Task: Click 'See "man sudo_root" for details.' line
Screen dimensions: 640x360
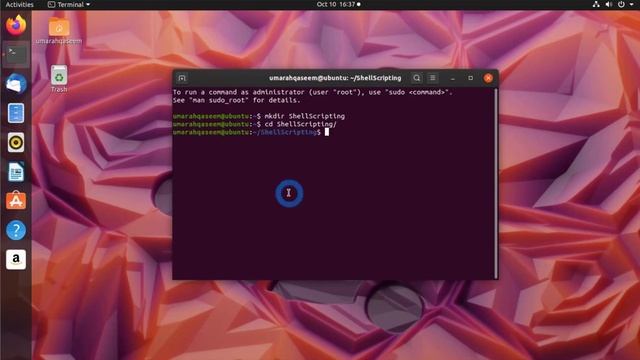Action: tap(236, 100)
